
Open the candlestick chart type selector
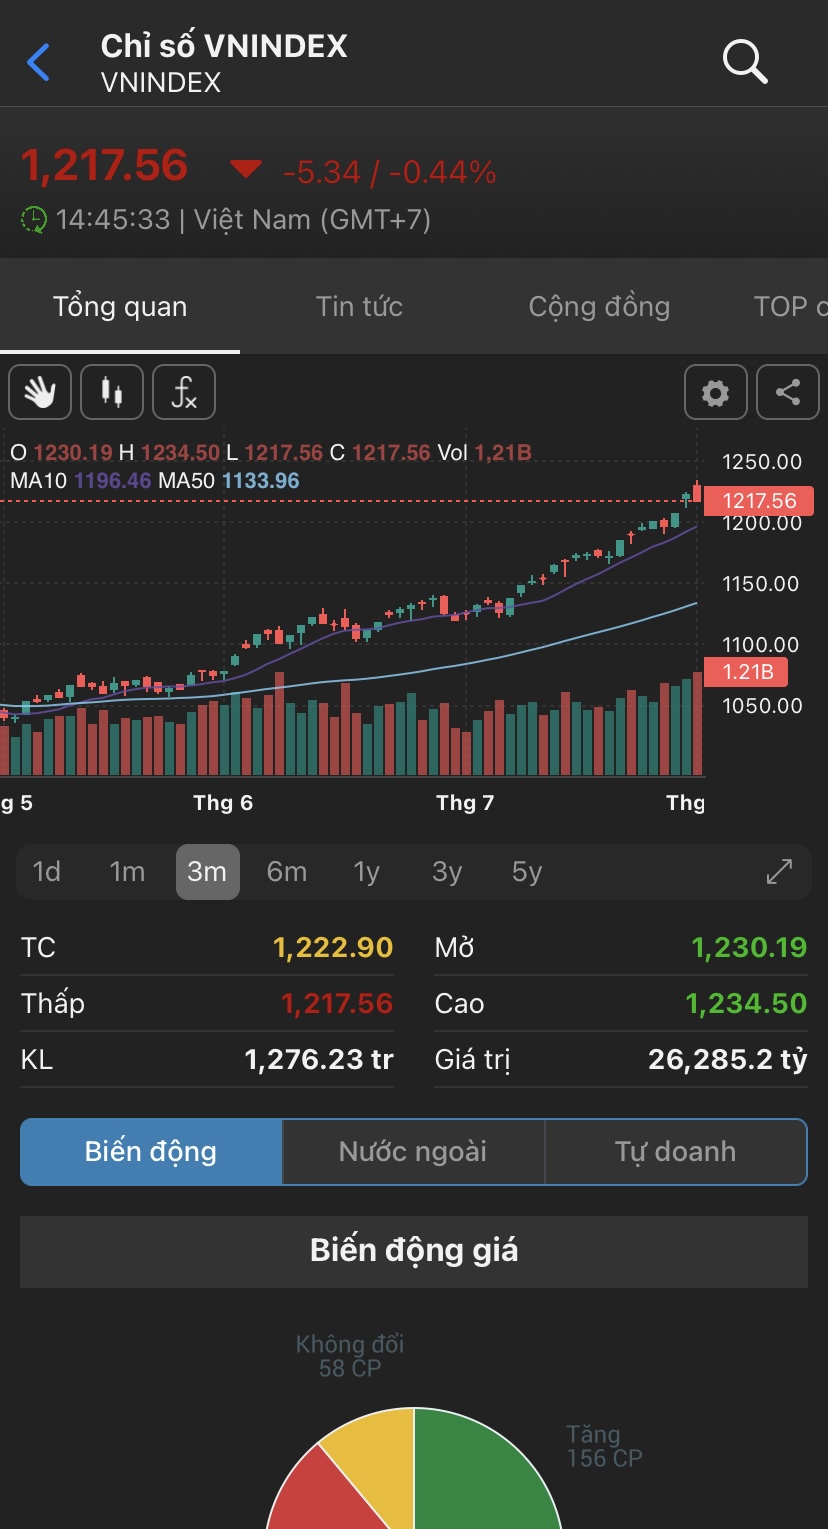coord(112,392)
